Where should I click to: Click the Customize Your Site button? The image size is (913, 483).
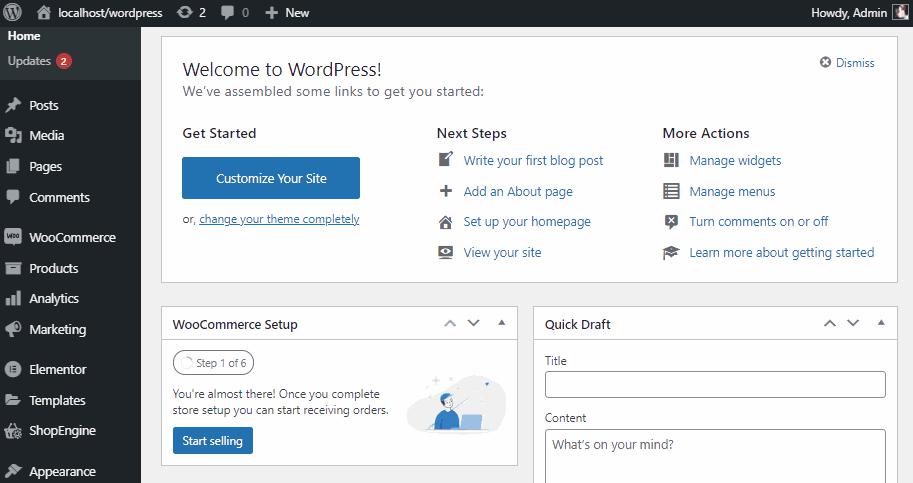pyautogui.click(x=271, y=178)
